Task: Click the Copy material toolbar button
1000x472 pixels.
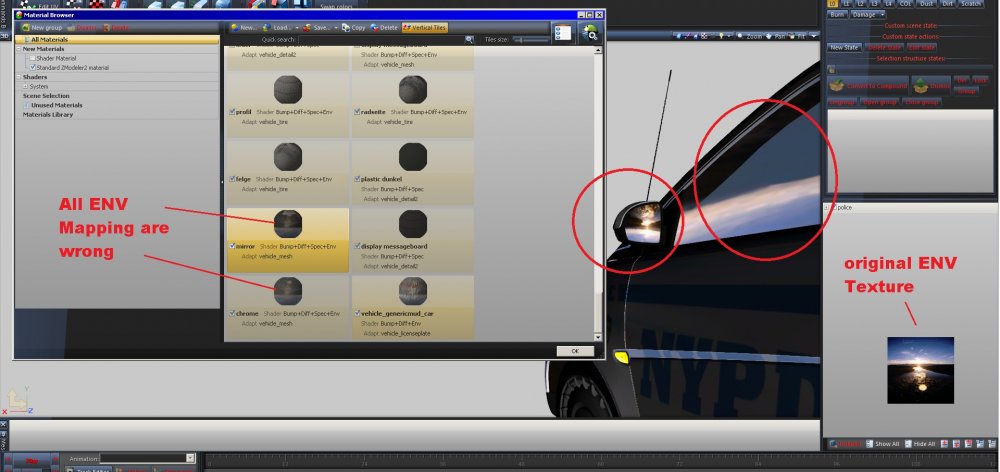Action: (354, 28)
